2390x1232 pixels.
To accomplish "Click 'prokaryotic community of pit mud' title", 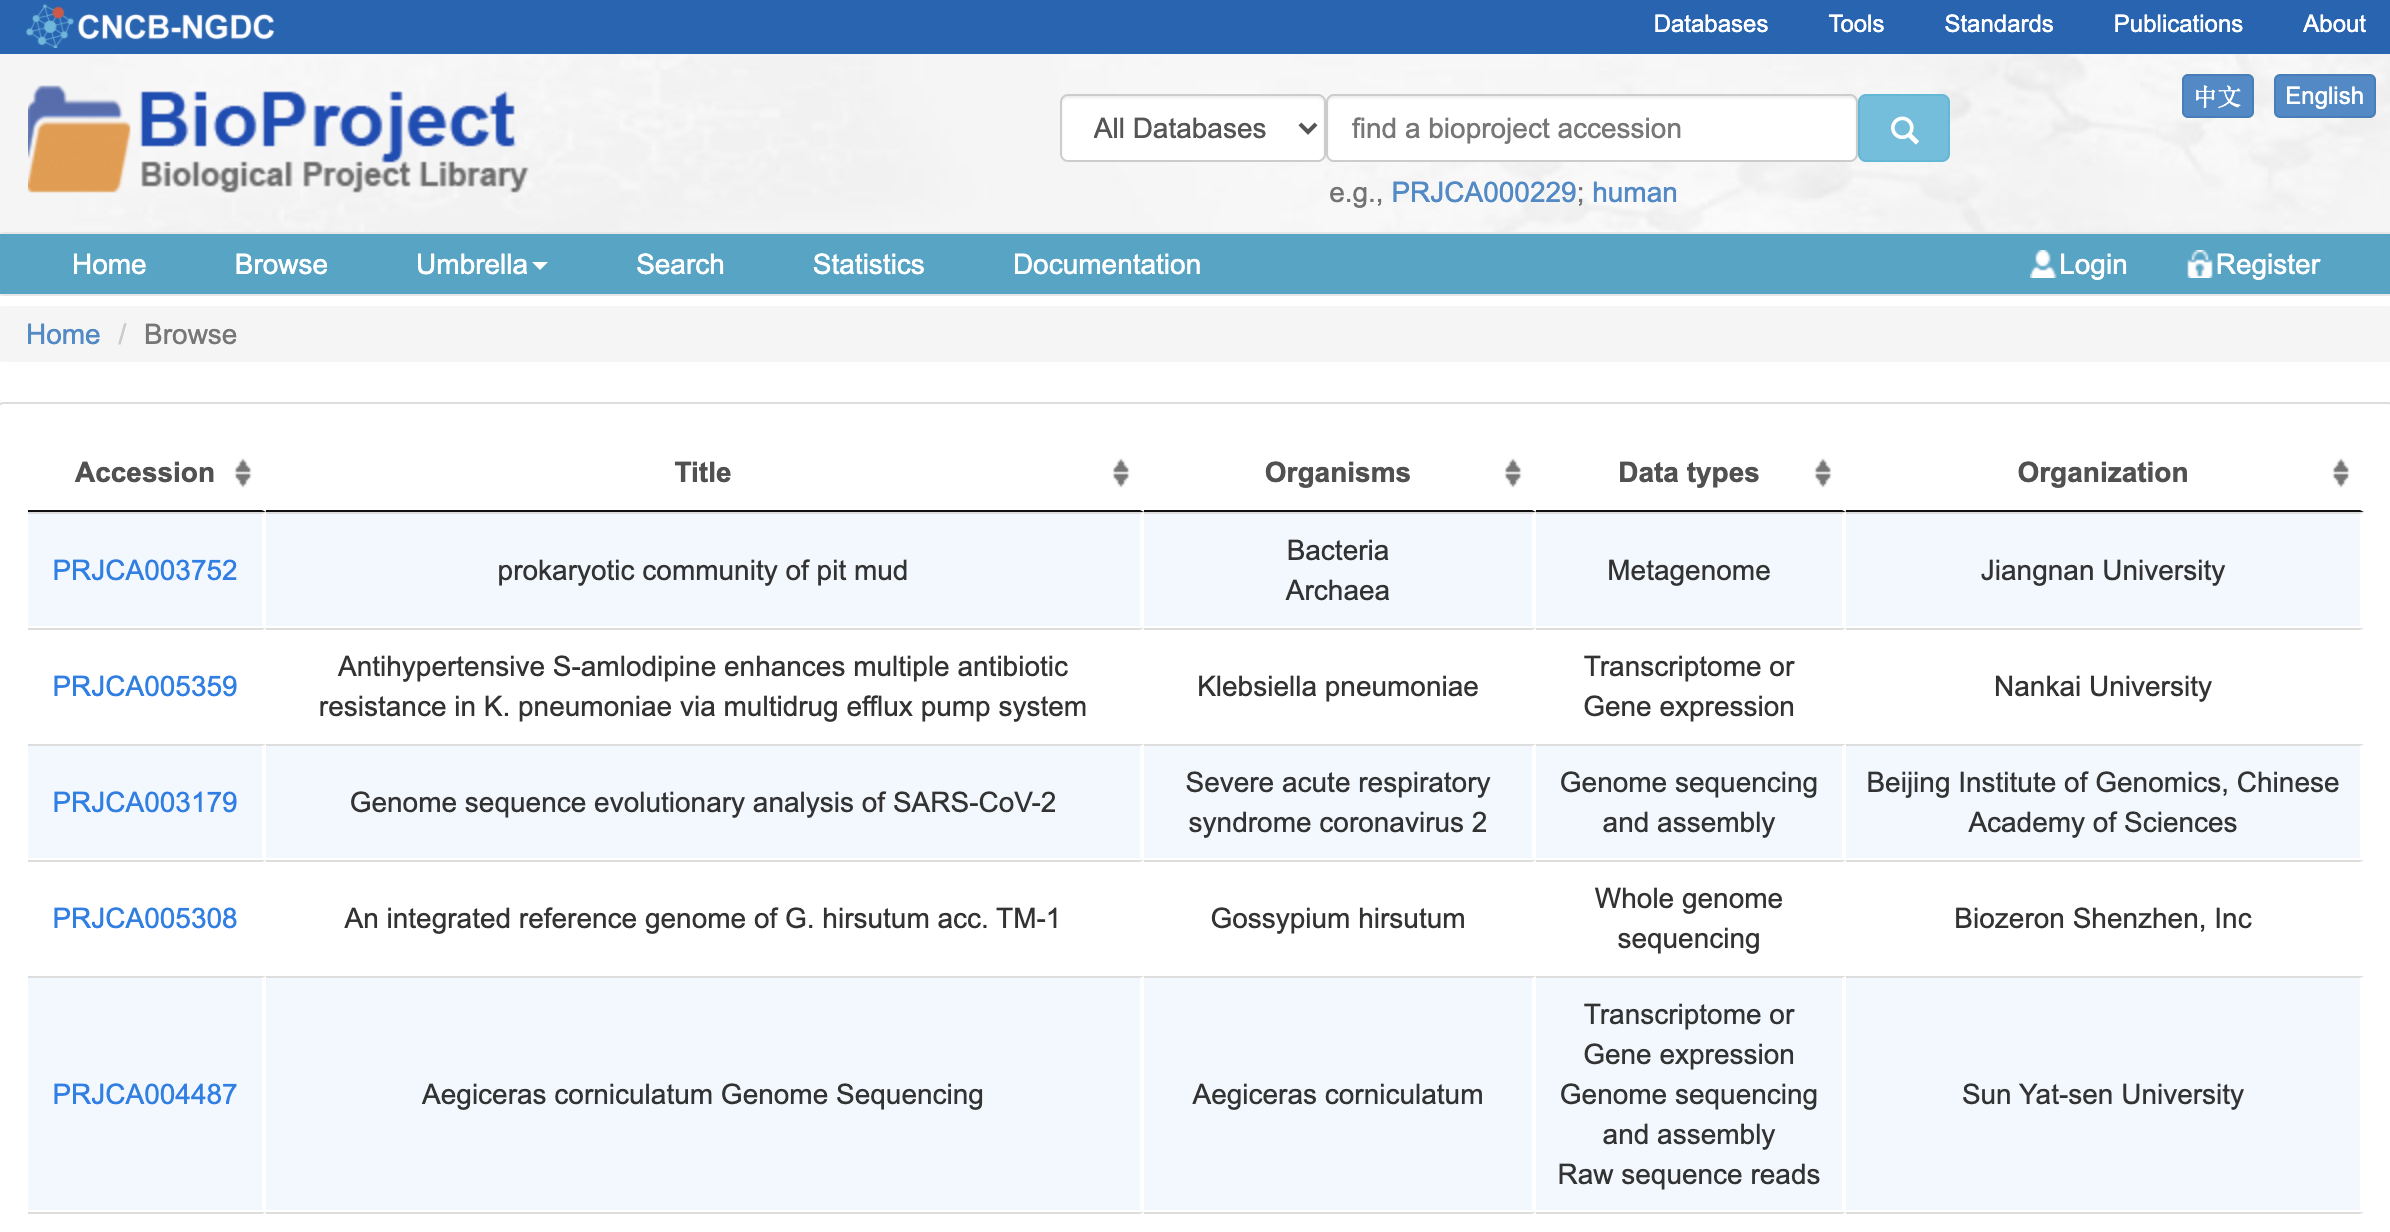I will [x=702, y=570].
